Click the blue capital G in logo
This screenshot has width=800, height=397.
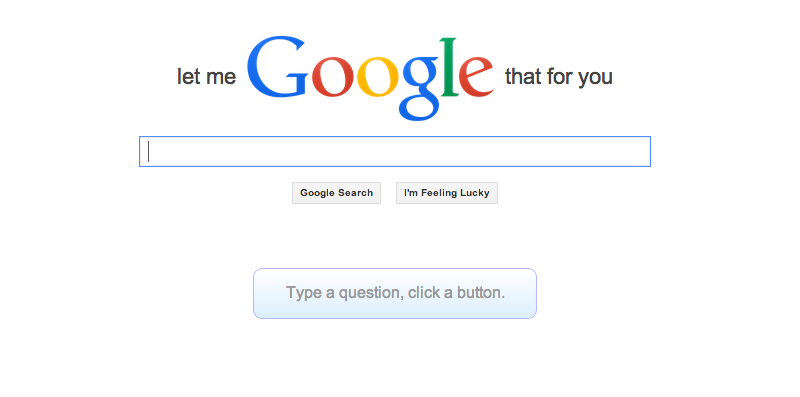(x=278, y=66)
